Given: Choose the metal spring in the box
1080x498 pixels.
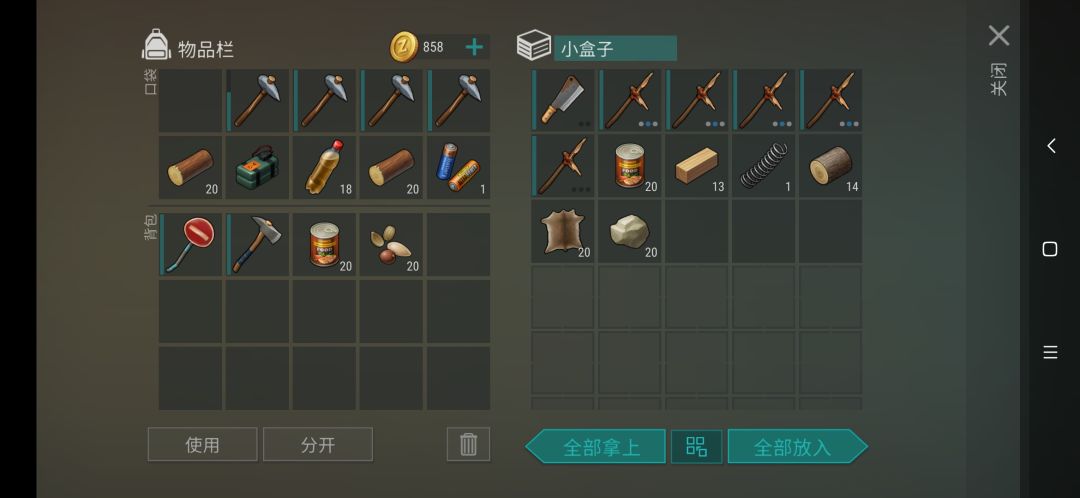Looking at the screenshot, I should point(763,166).
